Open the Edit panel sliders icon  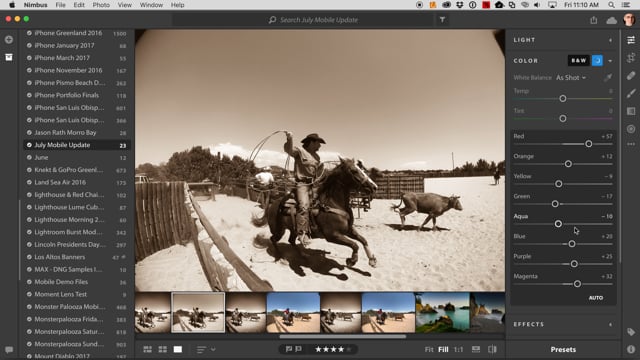631,40
